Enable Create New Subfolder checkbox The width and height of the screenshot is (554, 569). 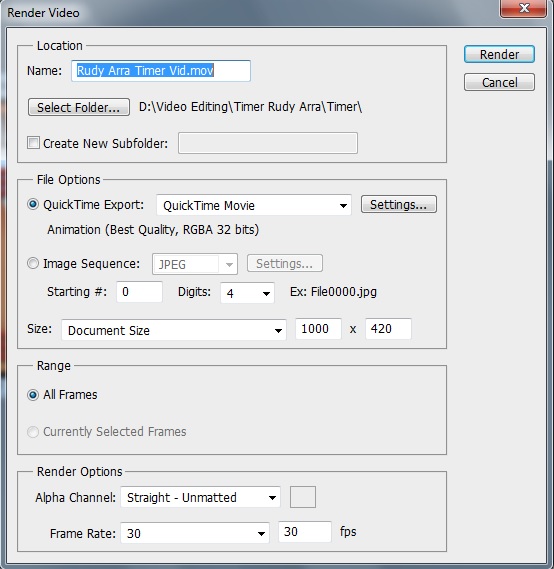tap(33, 143)
